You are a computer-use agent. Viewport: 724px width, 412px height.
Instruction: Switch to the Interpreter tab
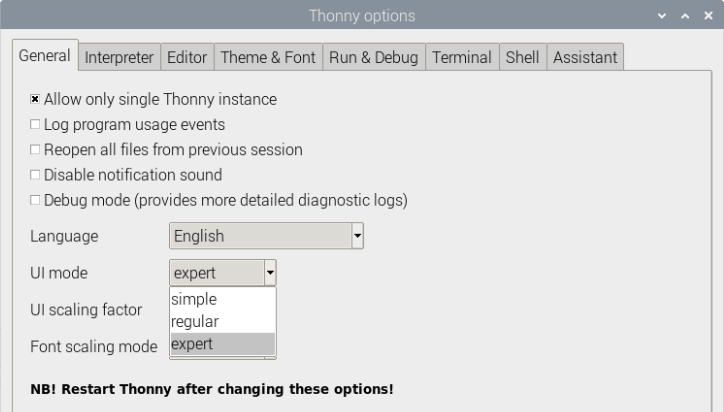tap(119, 57)
